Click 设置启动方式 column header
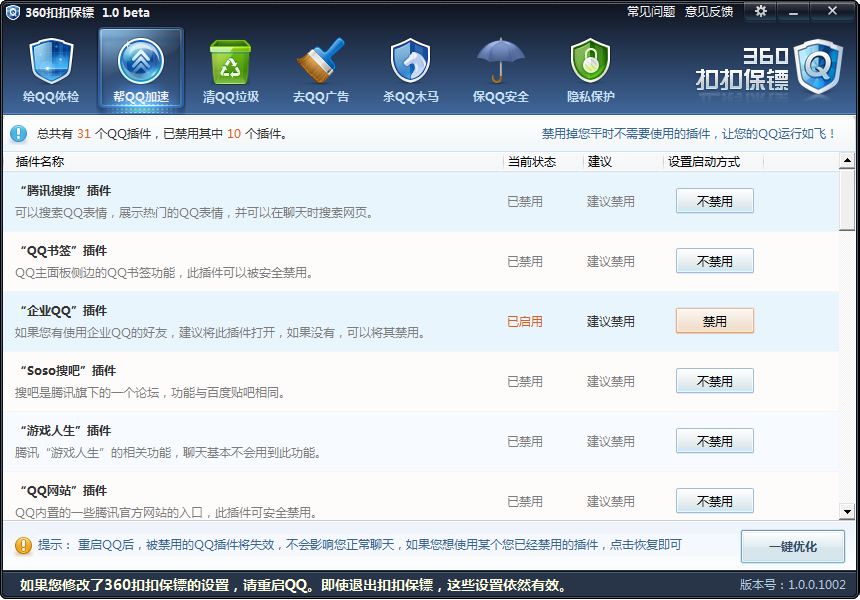 (x=704, y=161)
